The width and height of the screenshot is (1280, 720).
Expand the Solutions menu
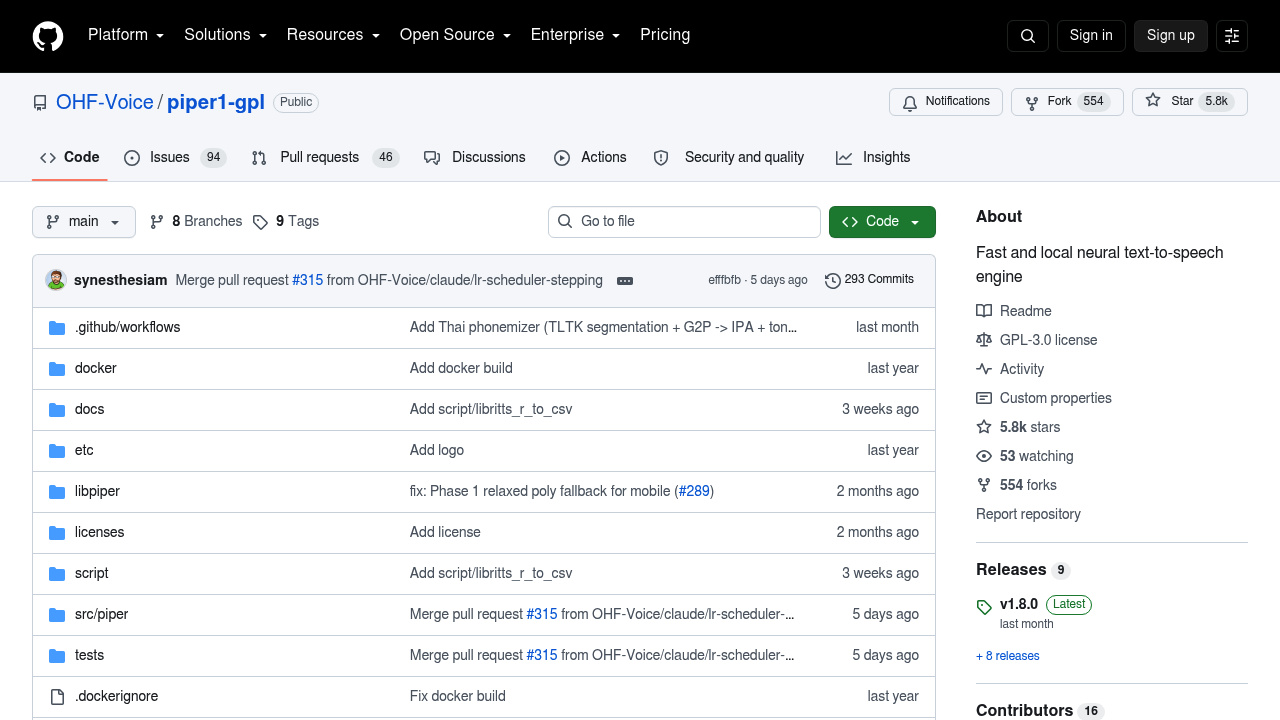(x=225, y=35)
